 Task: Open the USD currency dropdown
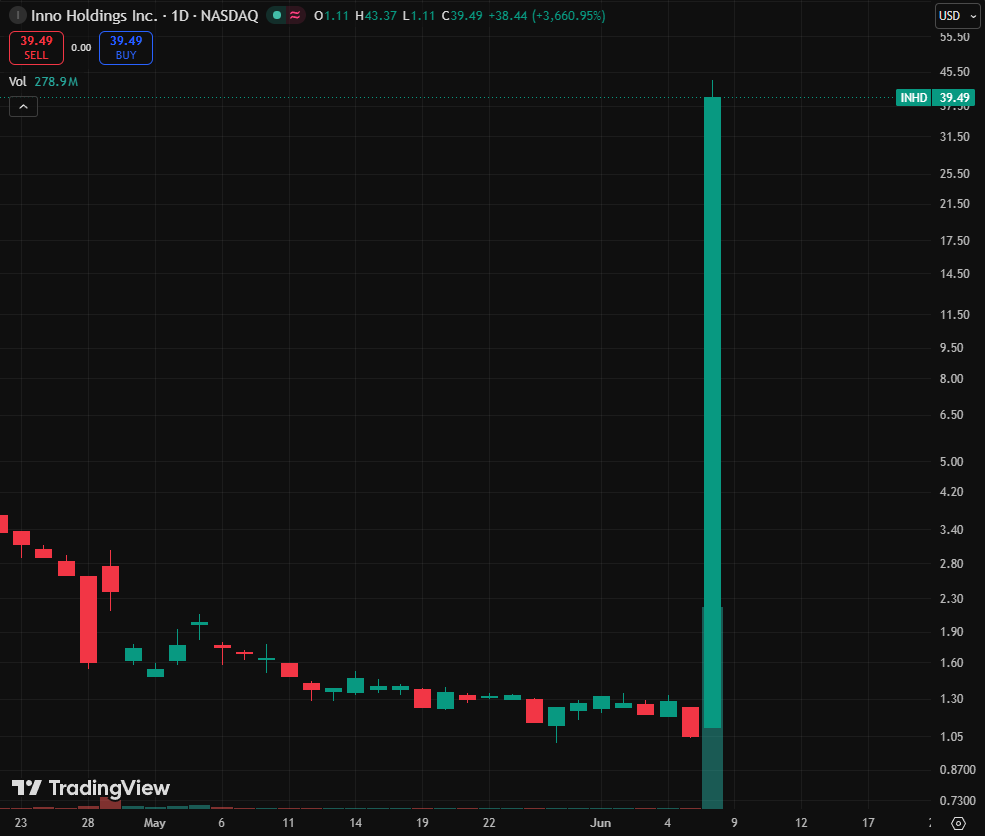(957, 16)
